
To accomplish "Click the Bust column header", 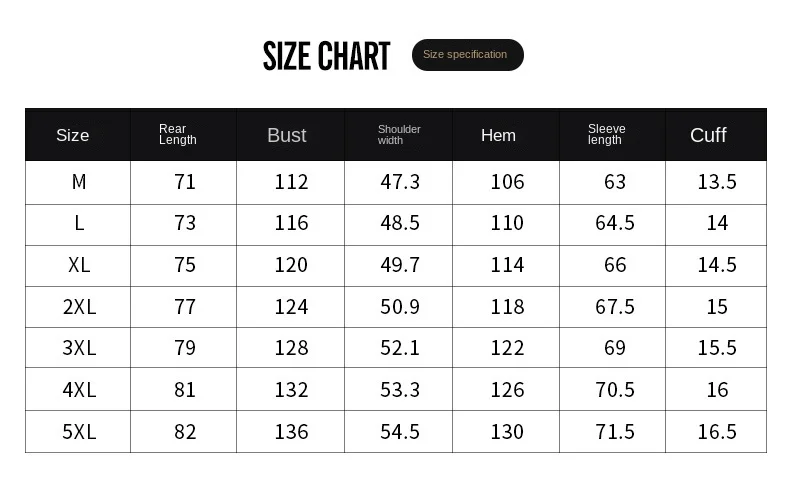I will [287, 135].
